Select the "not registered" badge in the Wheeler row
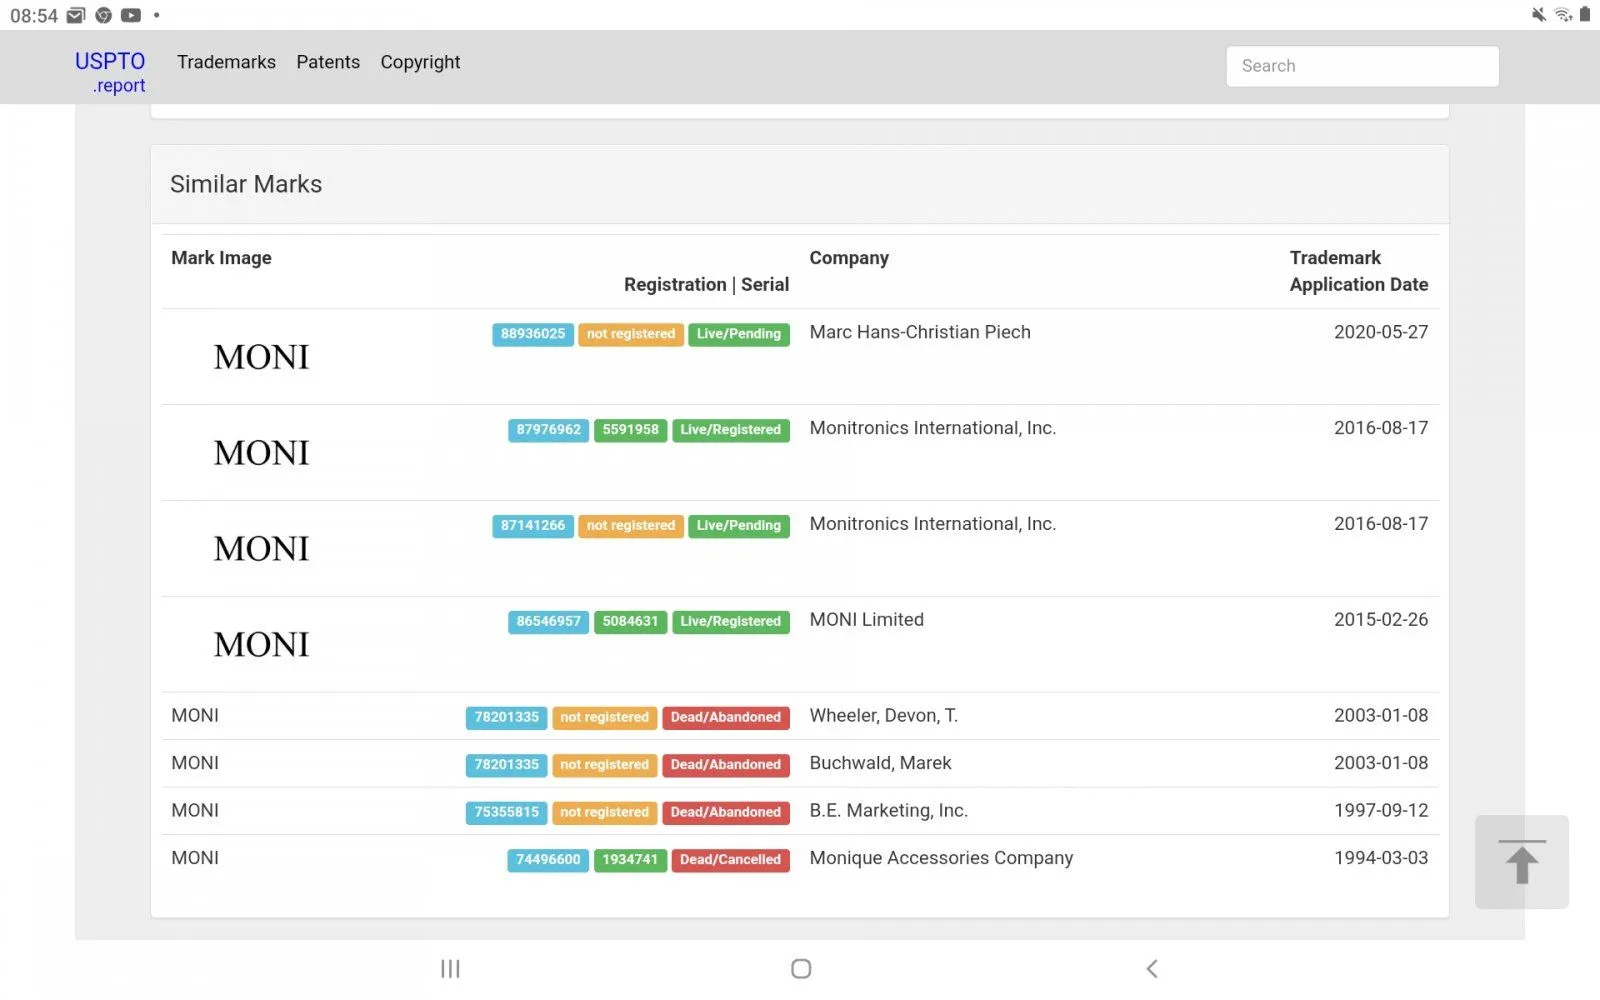This screenshot has height=1000, width=1600. pyautogui.click(x=604, y=717)
